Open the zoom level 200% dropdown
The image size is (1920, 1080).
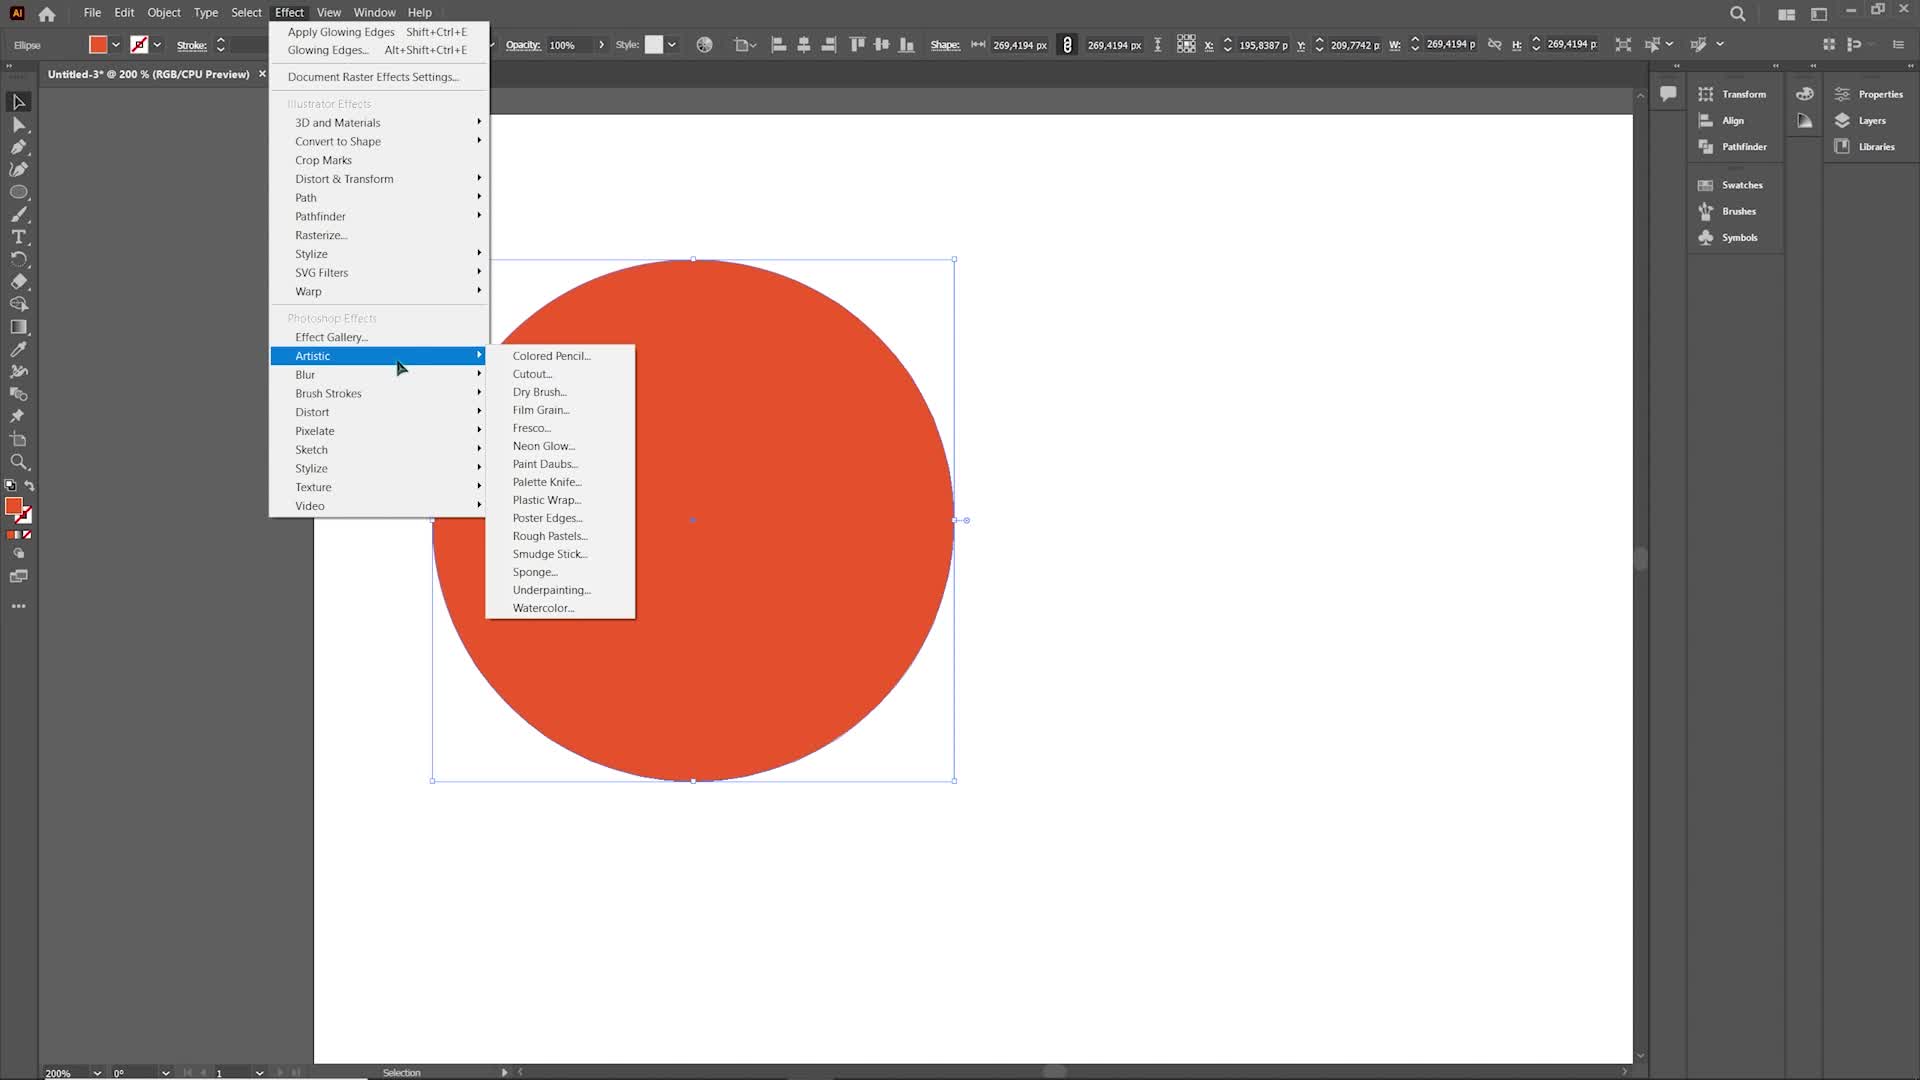point(97,1073)
